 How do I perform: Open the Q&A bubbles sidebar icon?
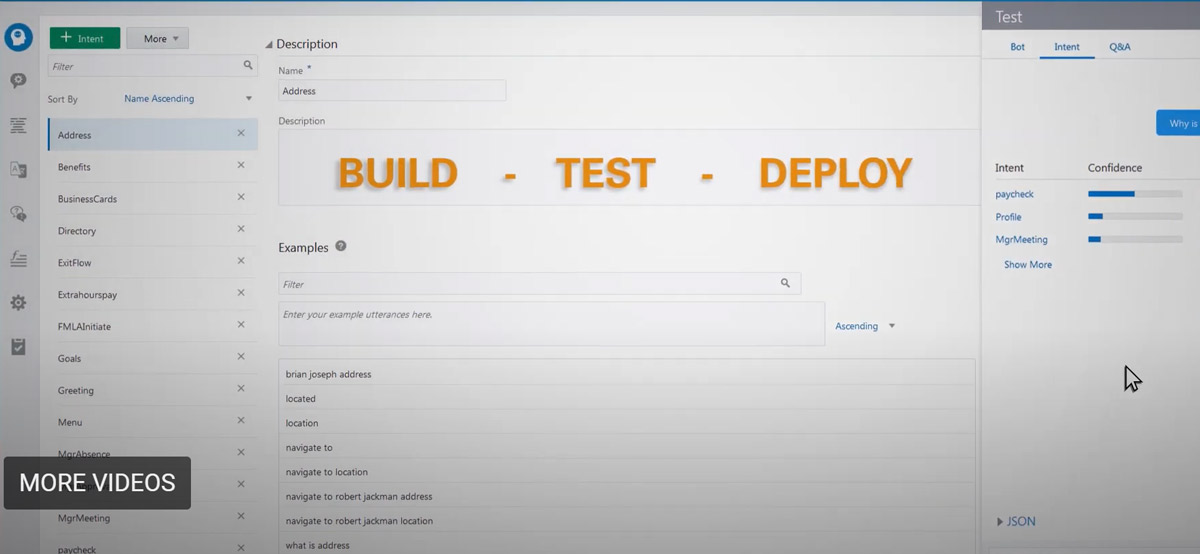point(18,214)
